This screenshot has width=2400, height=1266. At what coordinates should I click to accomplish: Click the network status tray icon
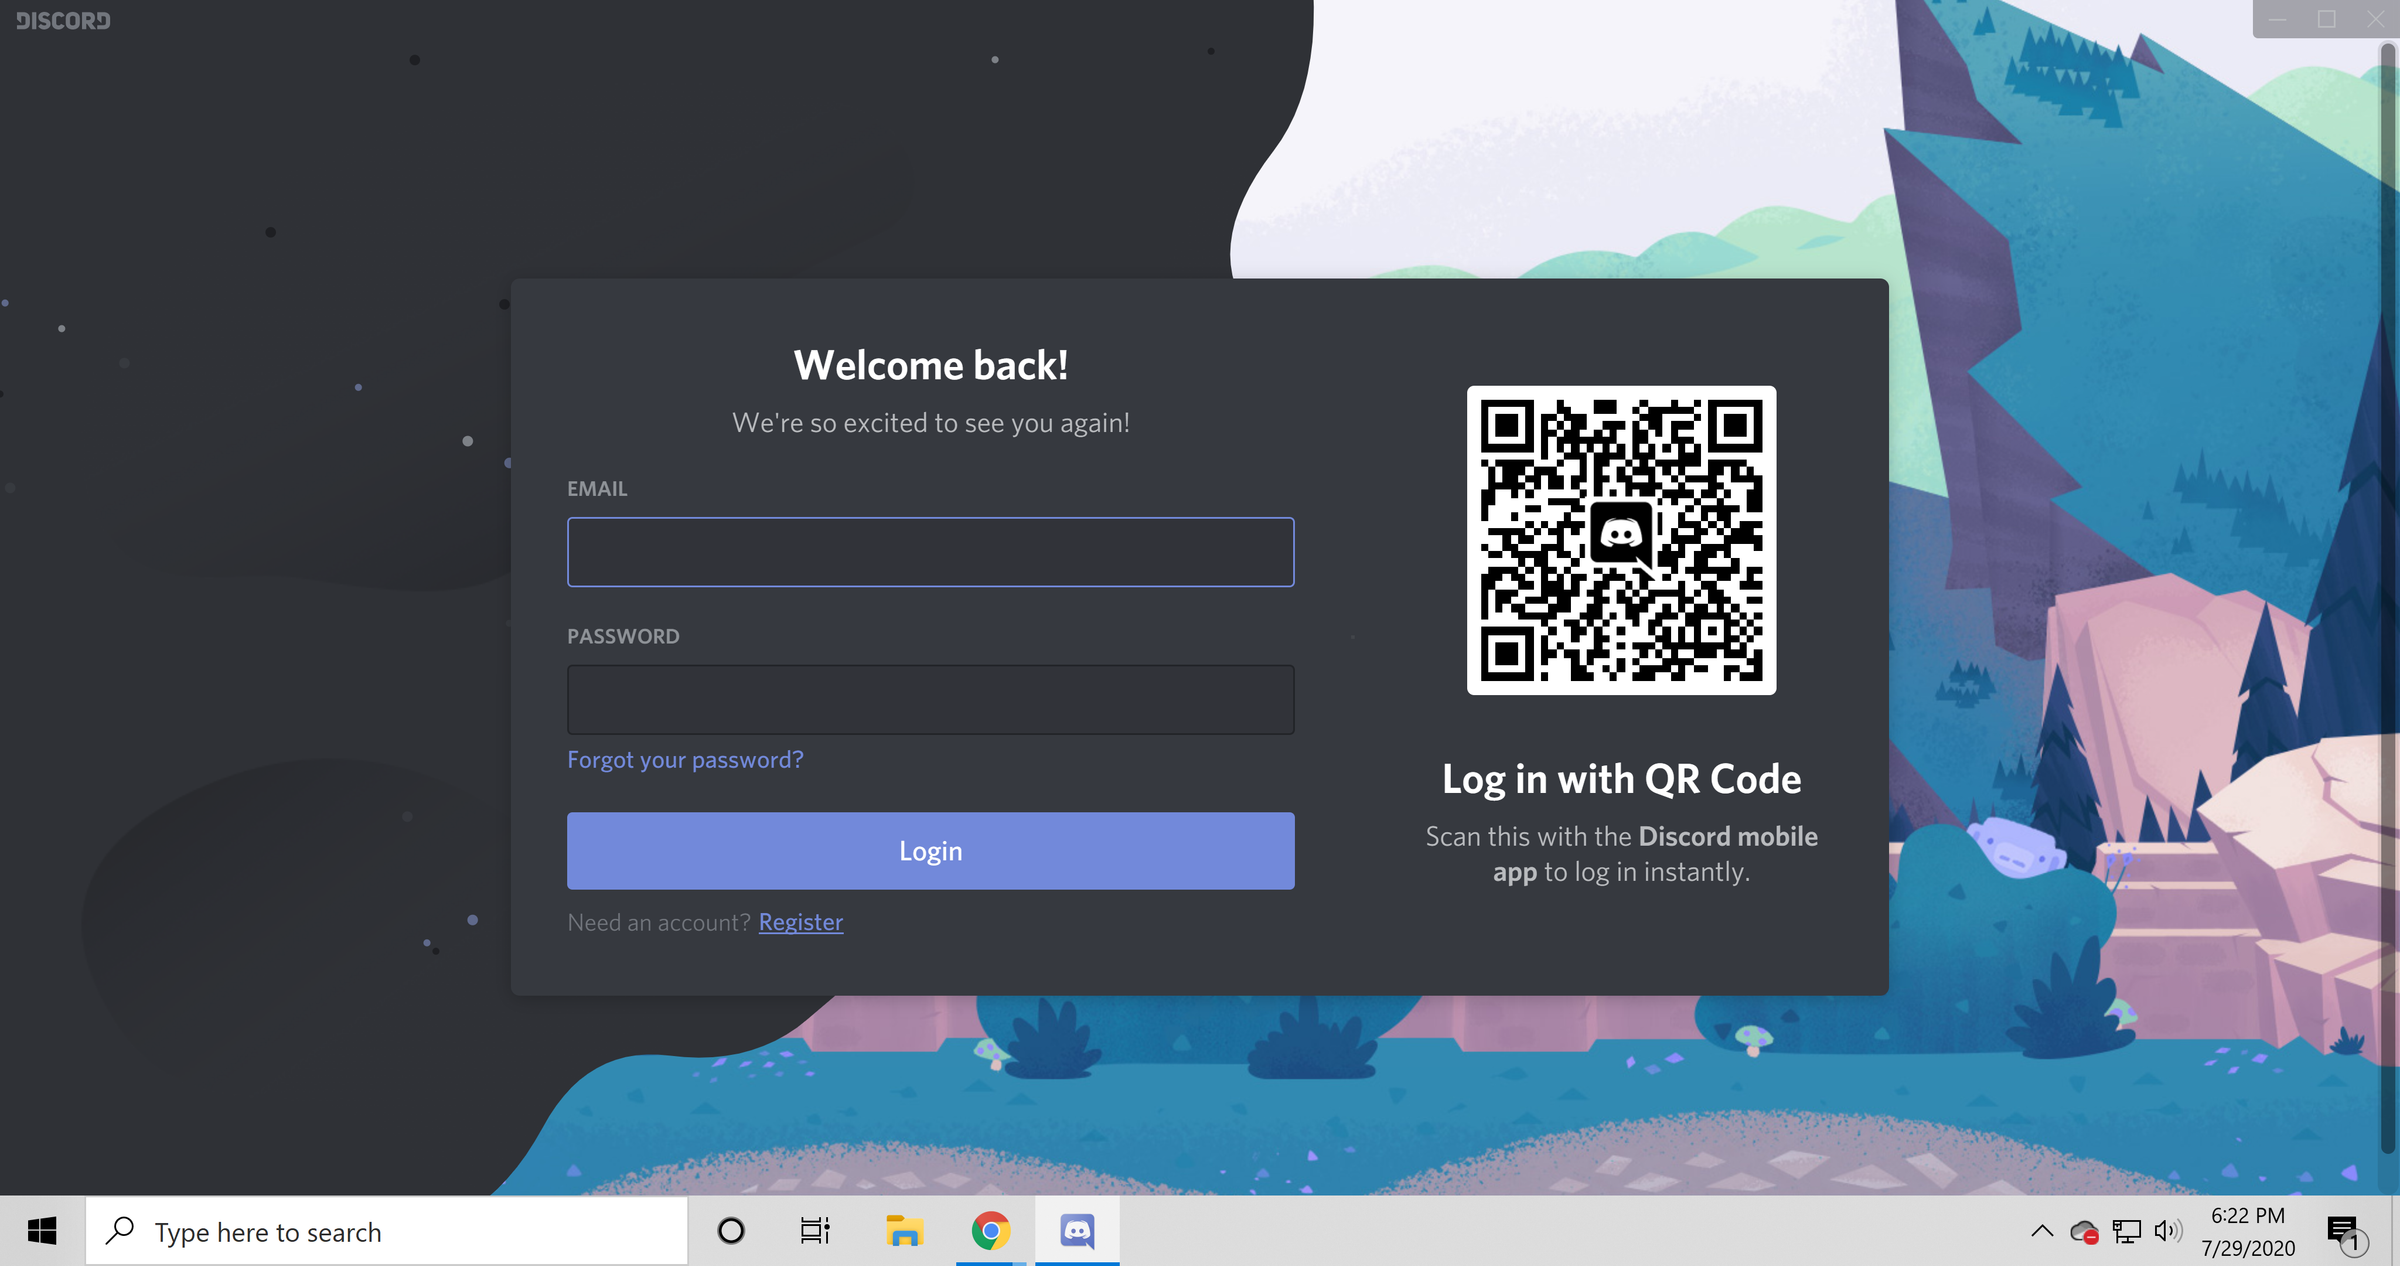tap(2127, 1233)
